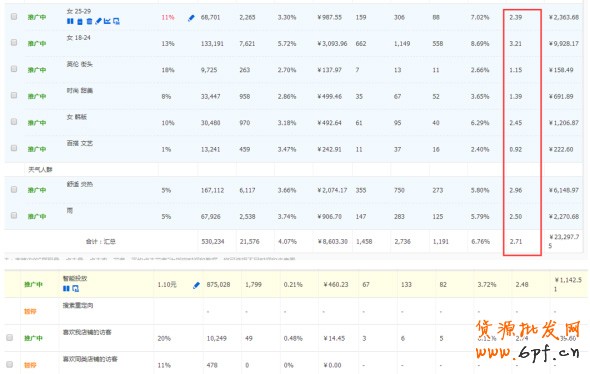Screen dimensions: 590x374
Task: Select checkbox for 喜欢我店铺的访客 row
Action: point(10,338)
